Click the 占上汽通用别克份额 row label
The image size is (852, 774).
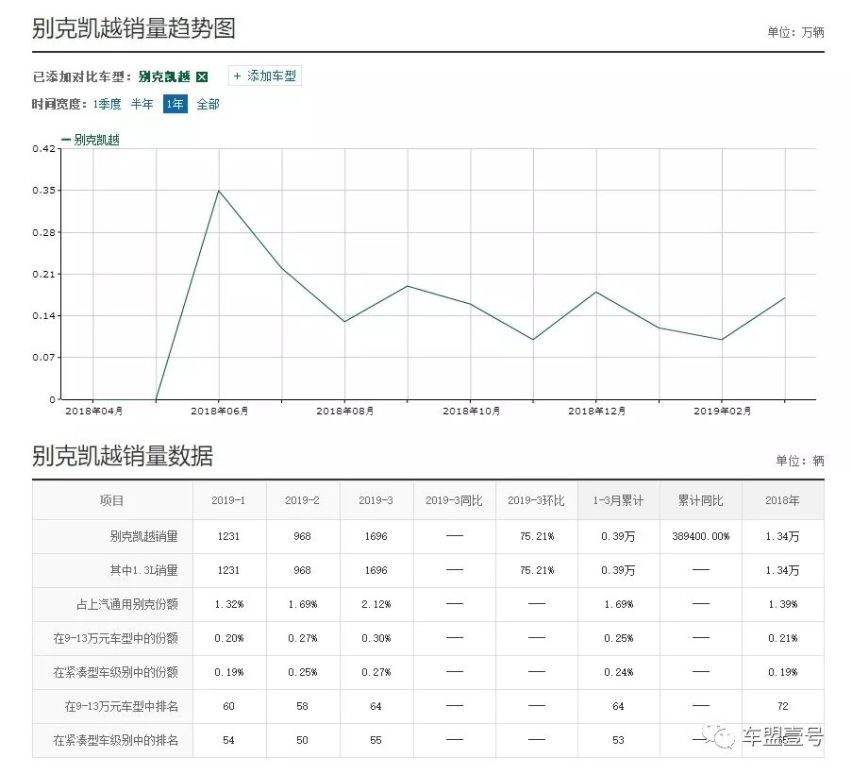click(127, 604)
